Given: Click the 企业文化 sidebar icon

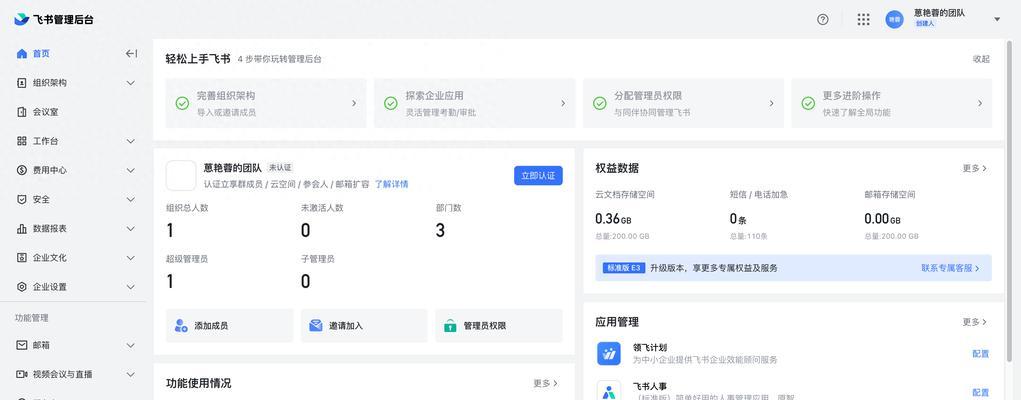Looking at the screenshot, I should click(x=21, y=257).
